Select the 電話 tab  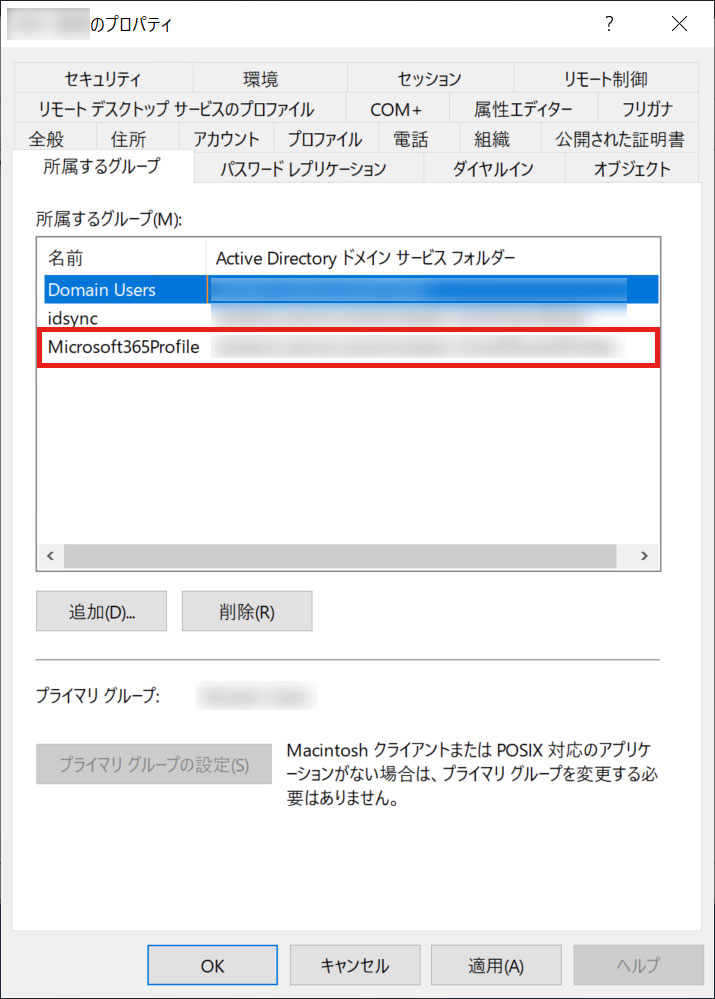click(419, 138)
